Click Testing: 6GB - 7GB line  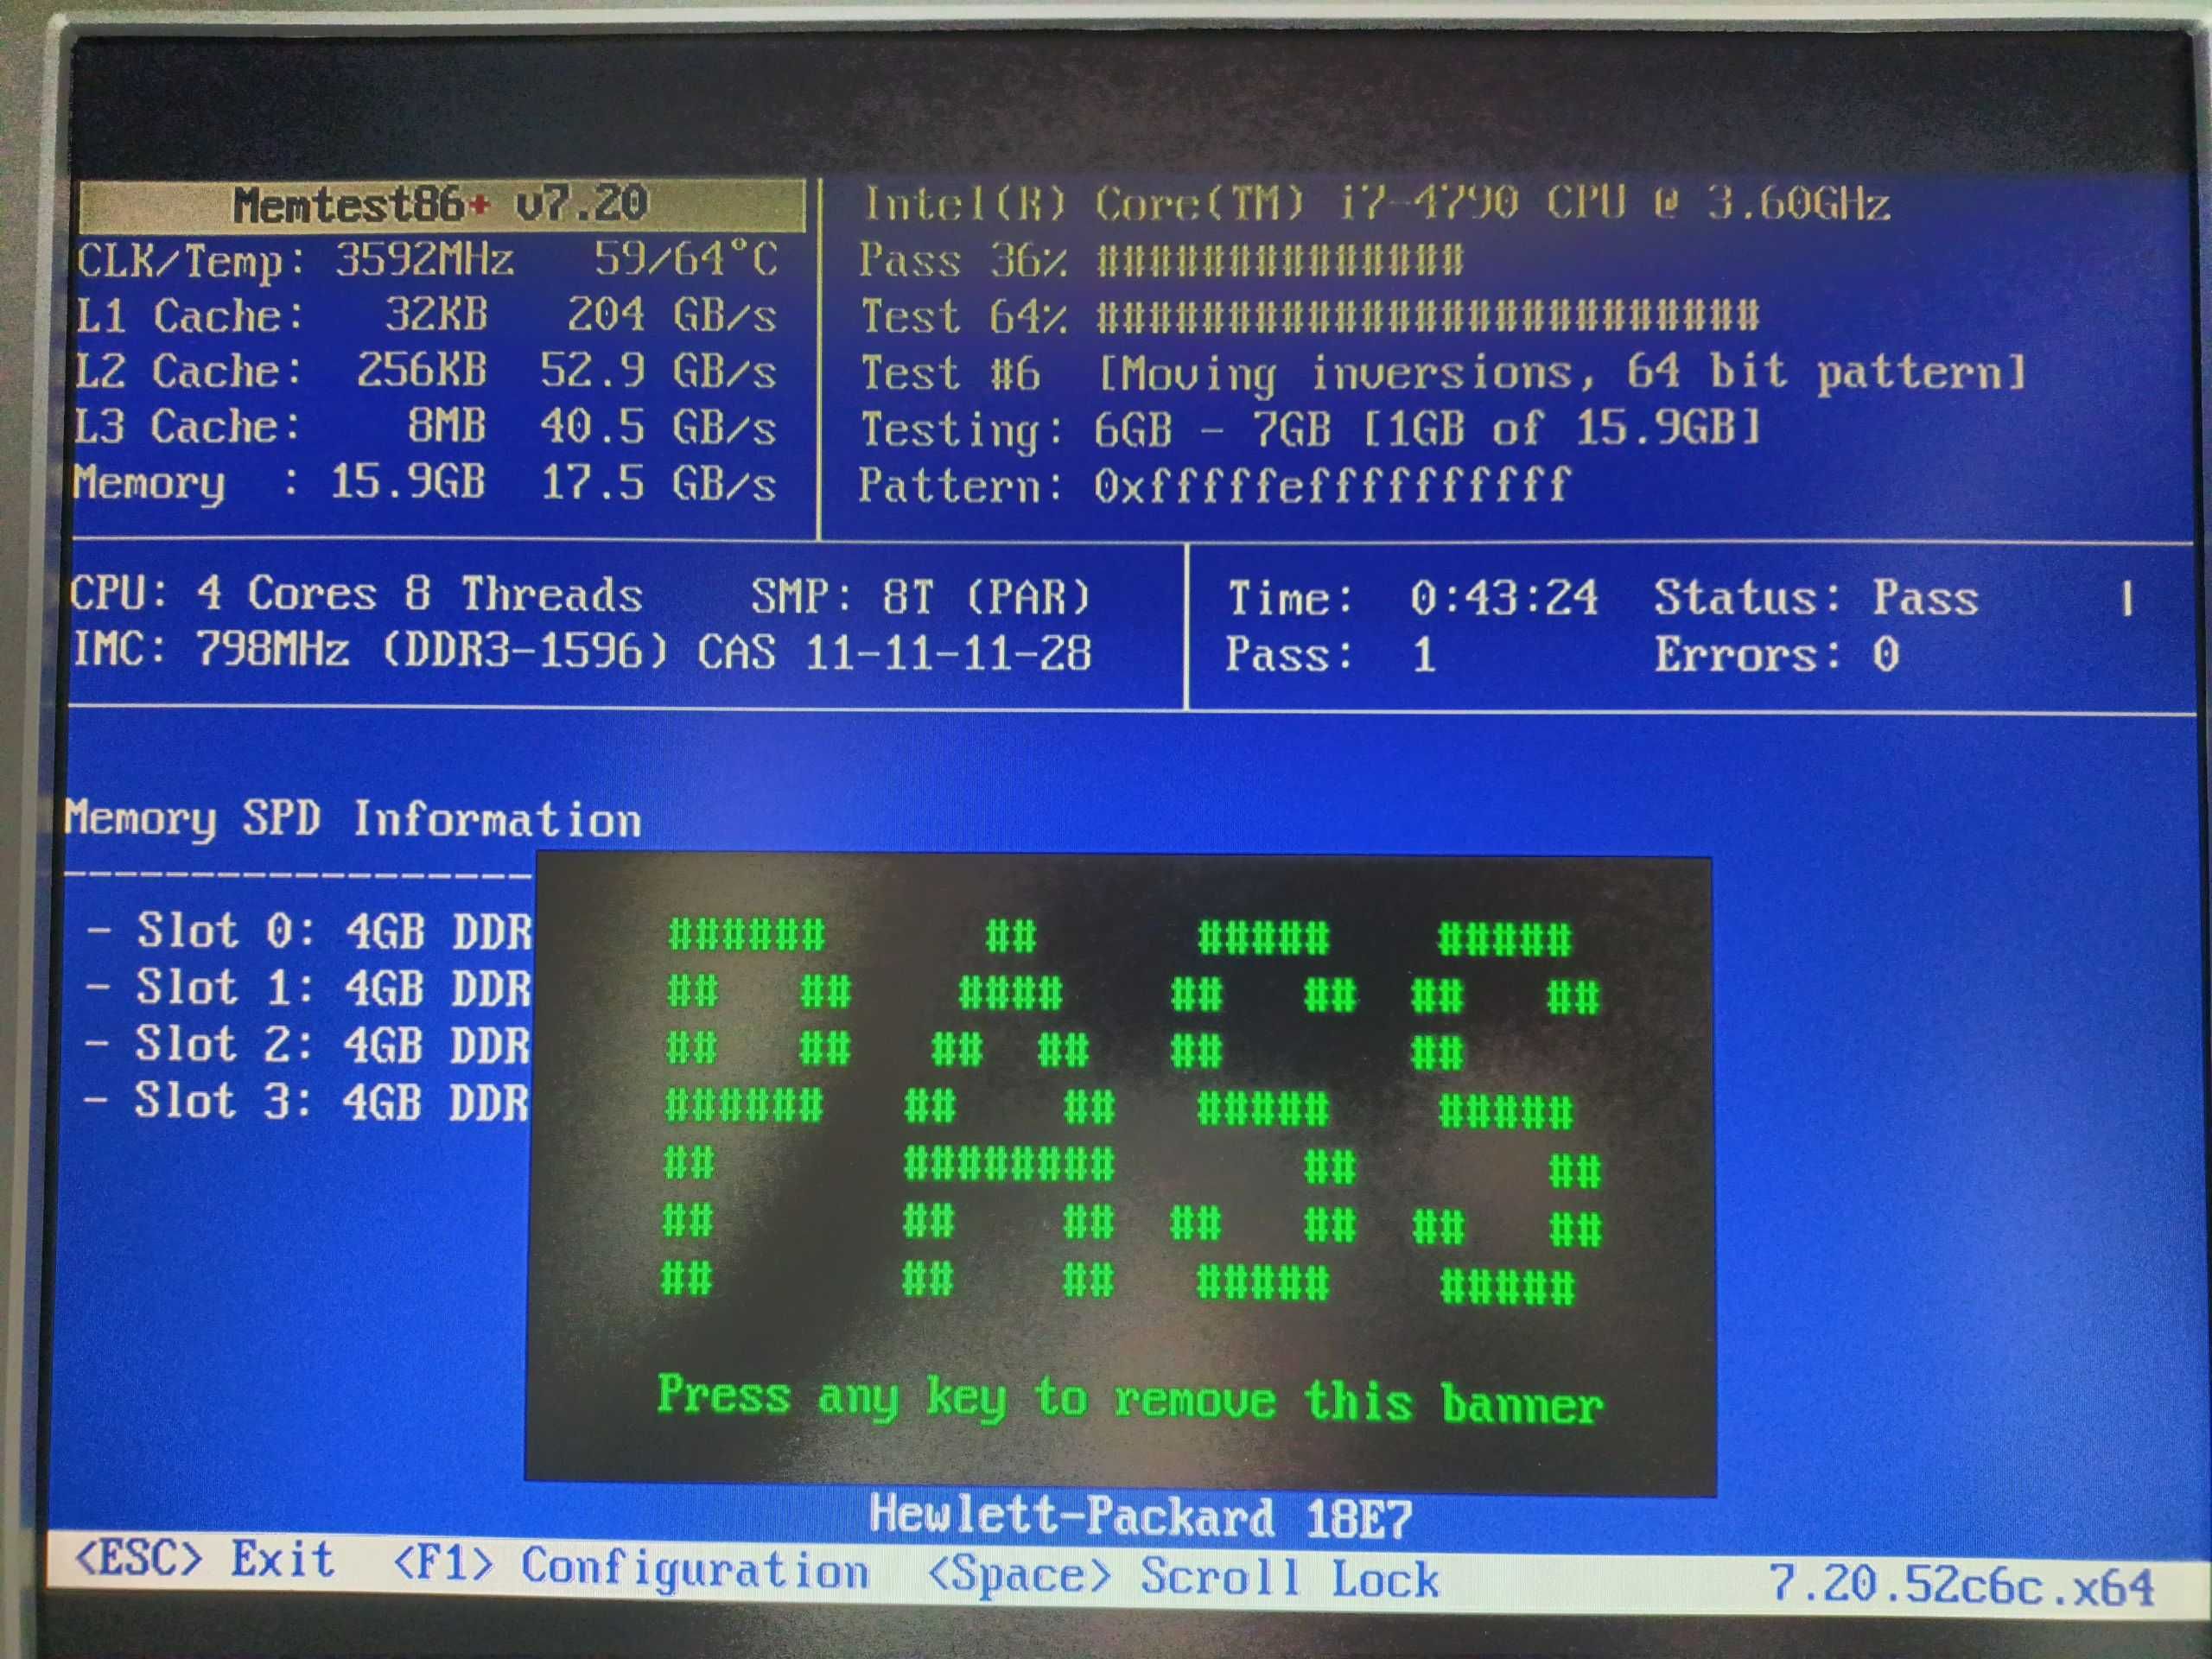(x=1310, y=429)
